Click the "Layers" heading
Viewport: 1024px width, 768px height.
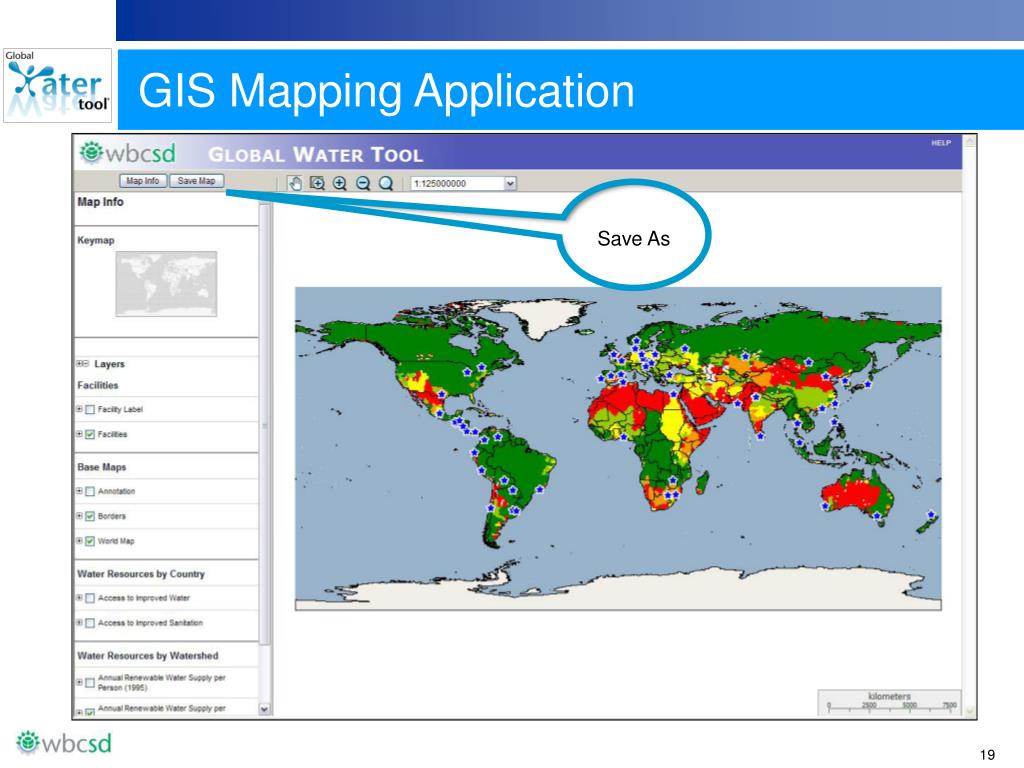[x=109, y=364]
